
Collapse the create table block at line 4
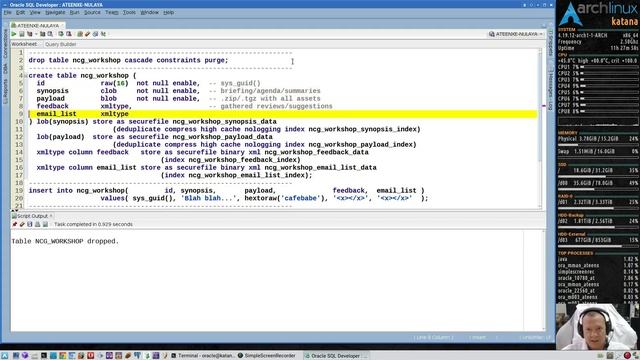coord(26,76)
